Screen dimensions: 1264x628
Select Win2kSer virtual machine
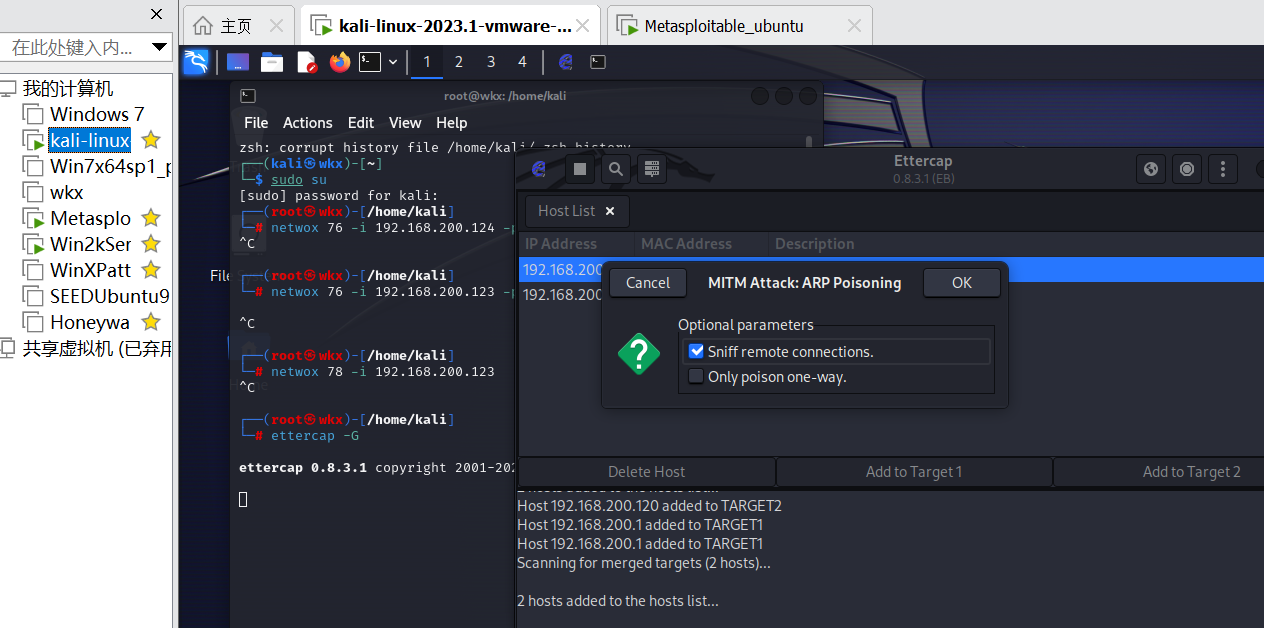[90, 244]
